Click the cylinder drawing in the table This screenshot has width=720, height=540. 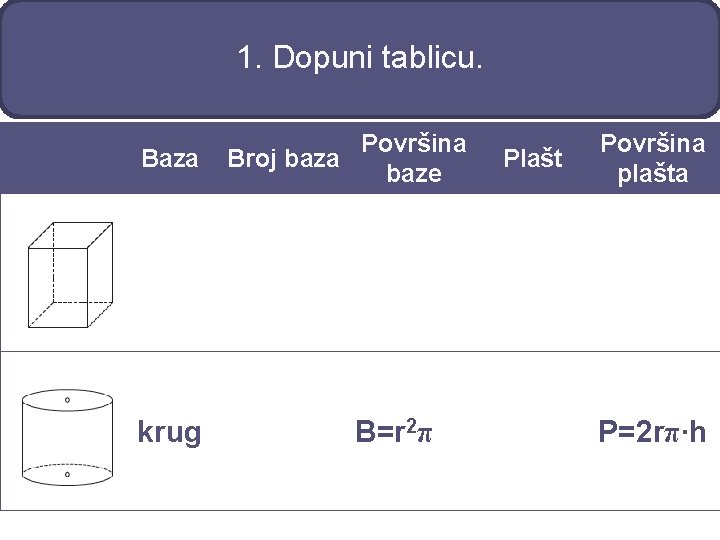pos(67,437)
